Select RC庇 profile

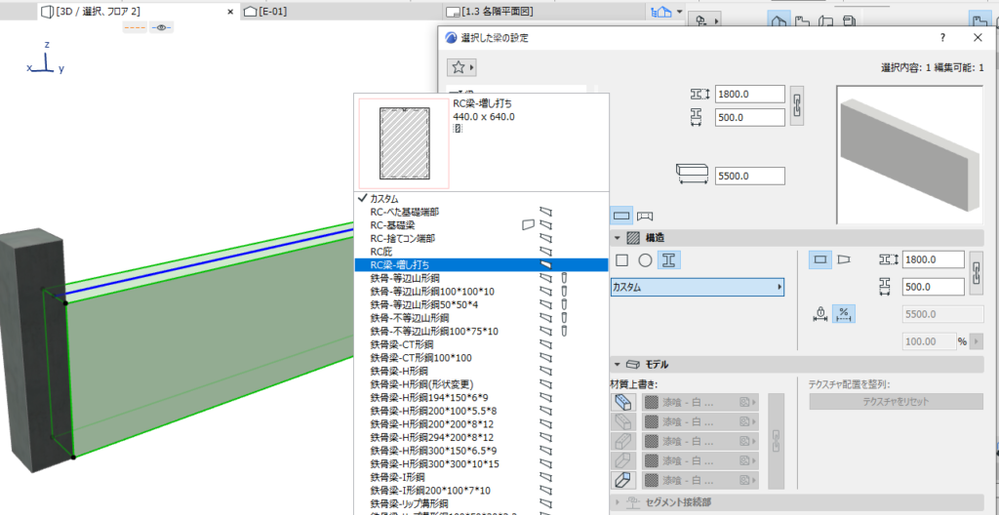pos(482,252)
